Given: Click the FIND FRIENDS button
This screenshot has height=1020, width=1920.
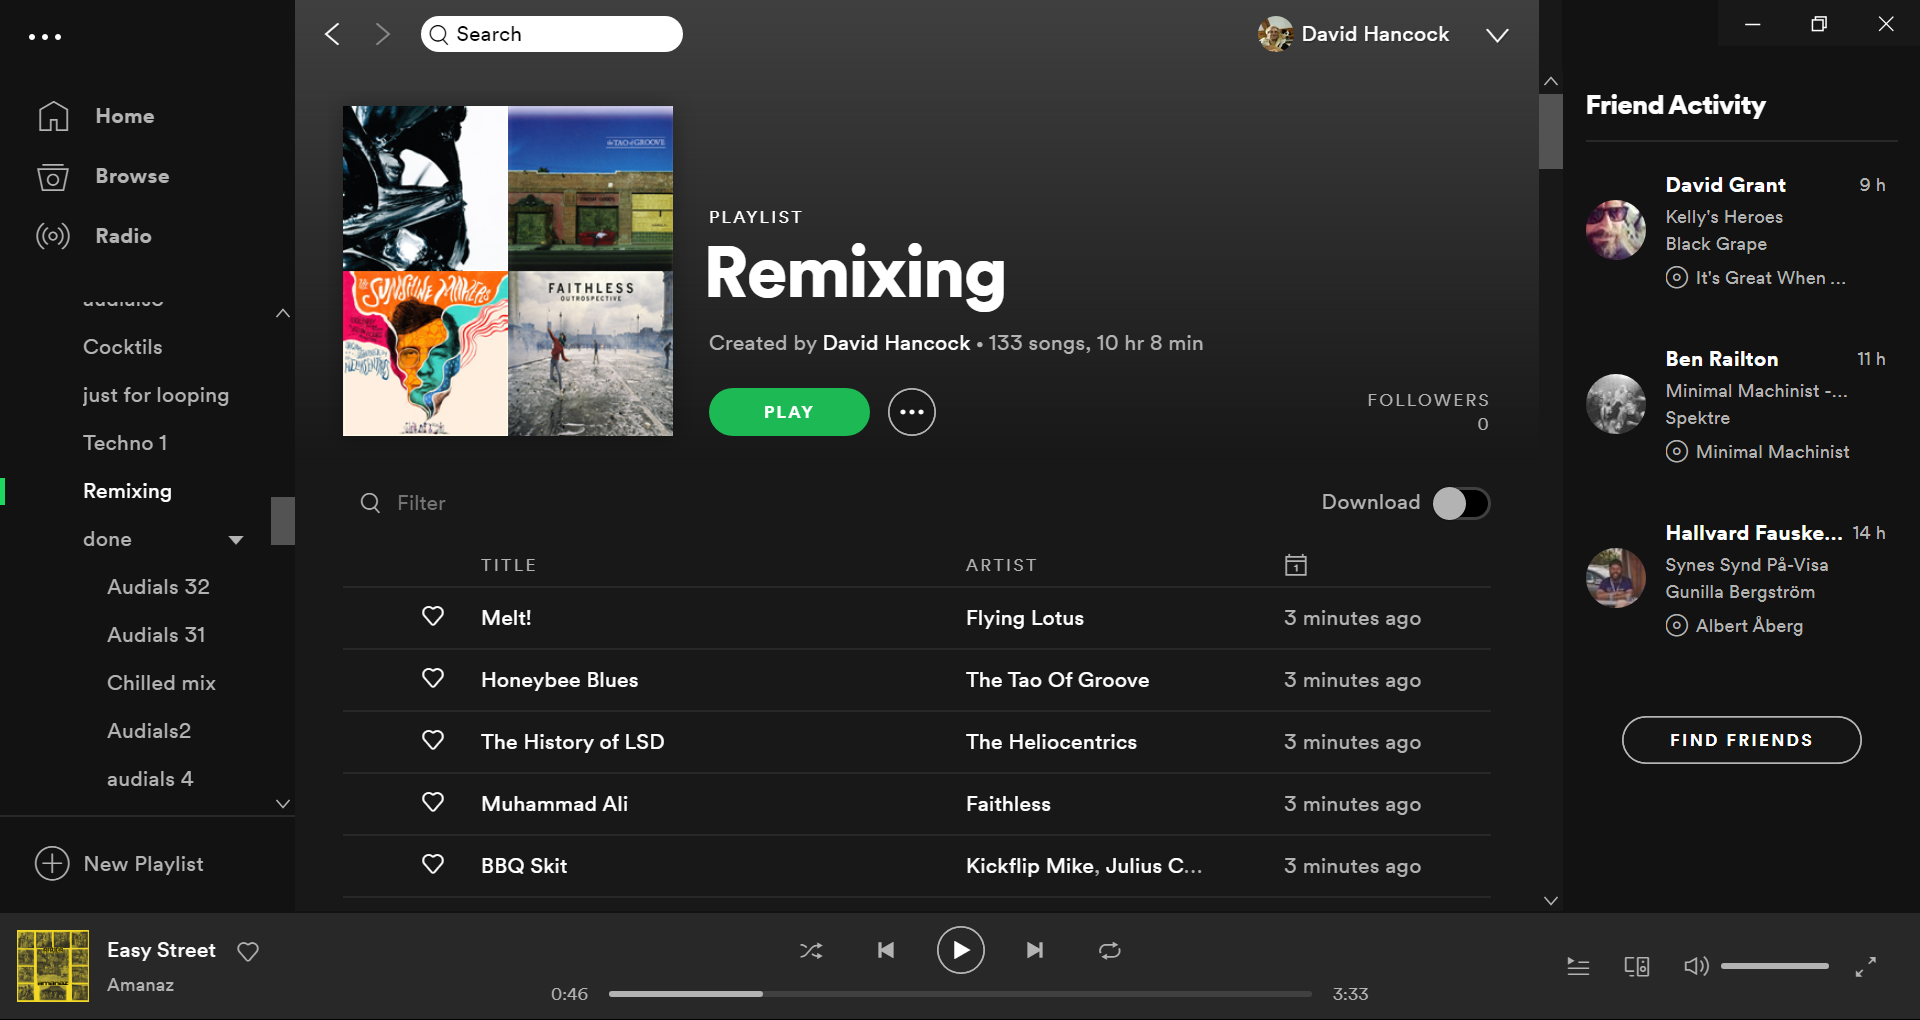Looking at the screenshot, I should point(1741,740).
